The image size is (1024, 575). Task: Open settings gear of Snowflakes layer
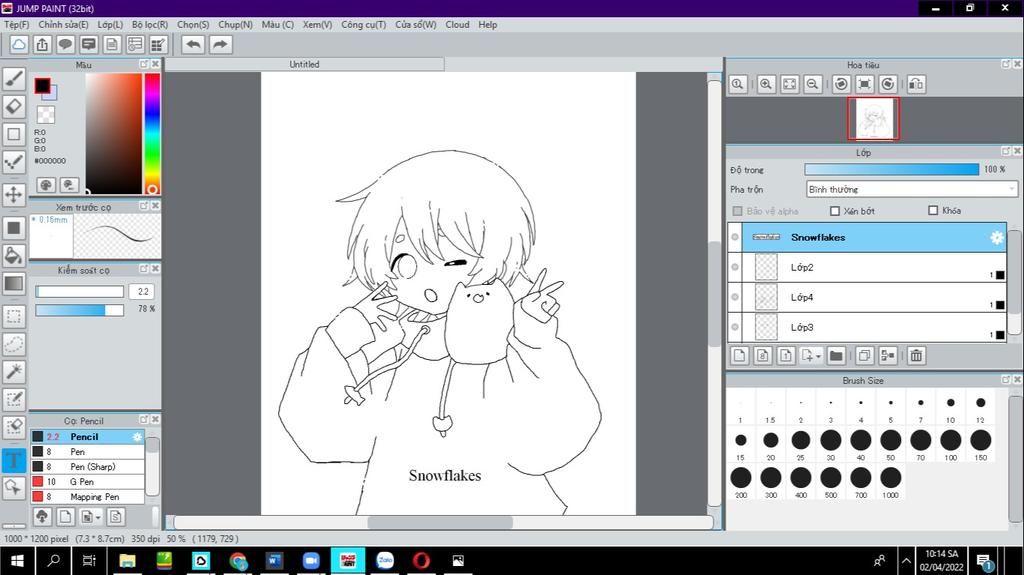click(997, 237)
